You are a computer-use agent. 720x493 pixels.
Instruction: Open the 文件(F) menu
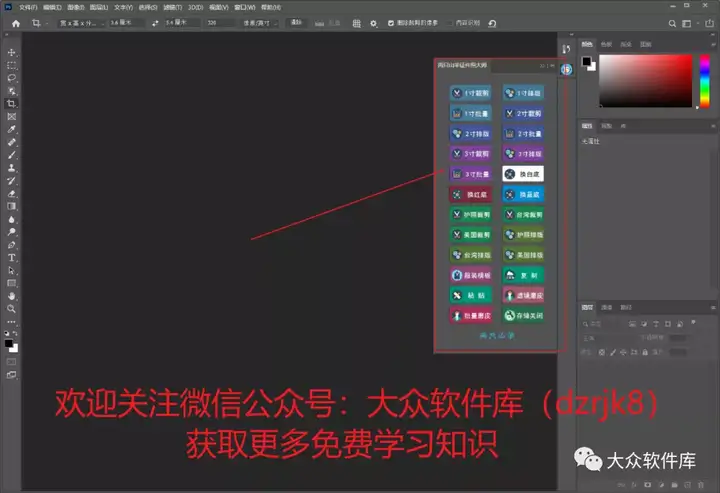[28, 7]
